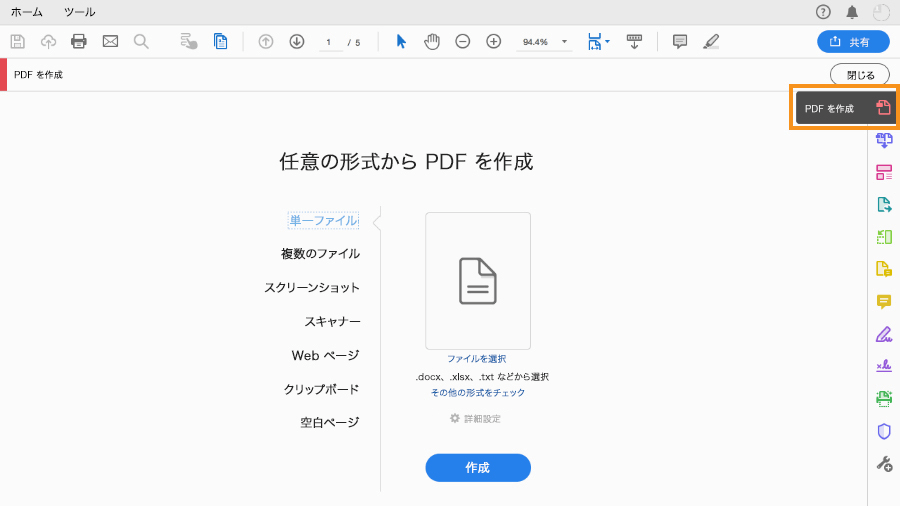Zoom in with plus icon
This screenshot has height=506, width=900.
click(494, 41)
